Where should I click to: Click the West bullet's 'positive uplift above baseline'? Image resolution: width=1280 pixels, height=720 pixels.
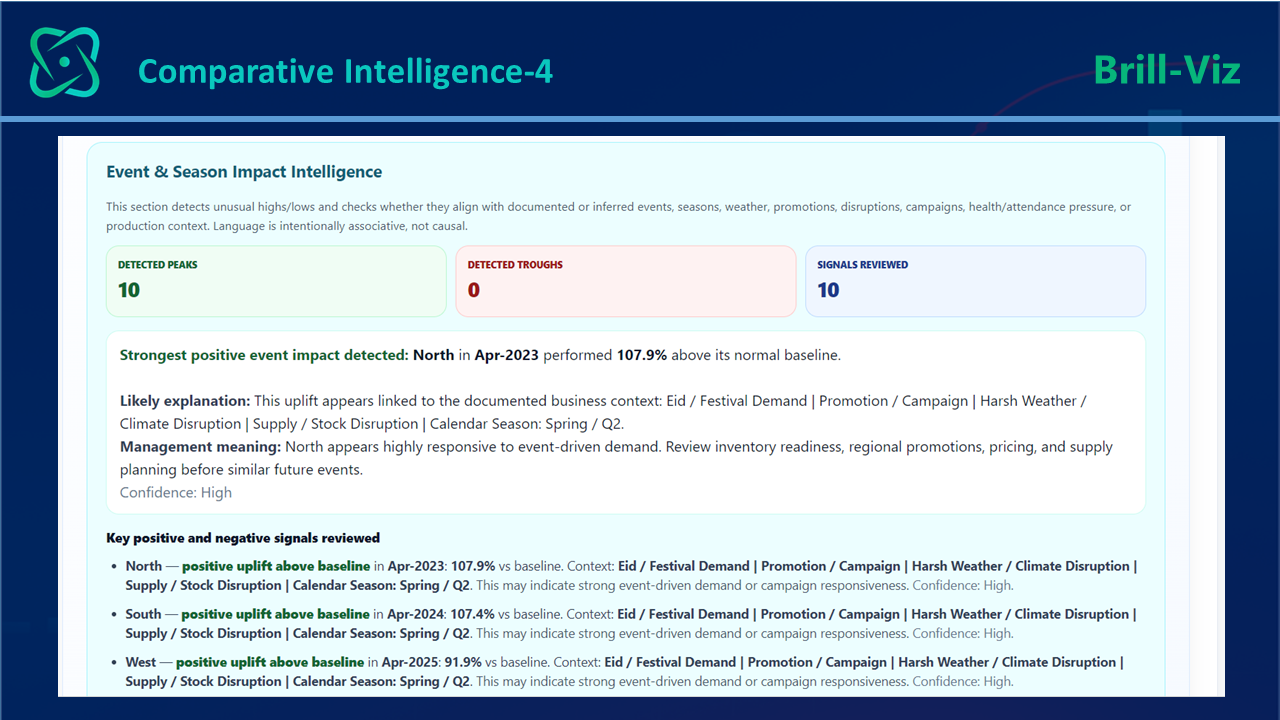click(270, 662)
